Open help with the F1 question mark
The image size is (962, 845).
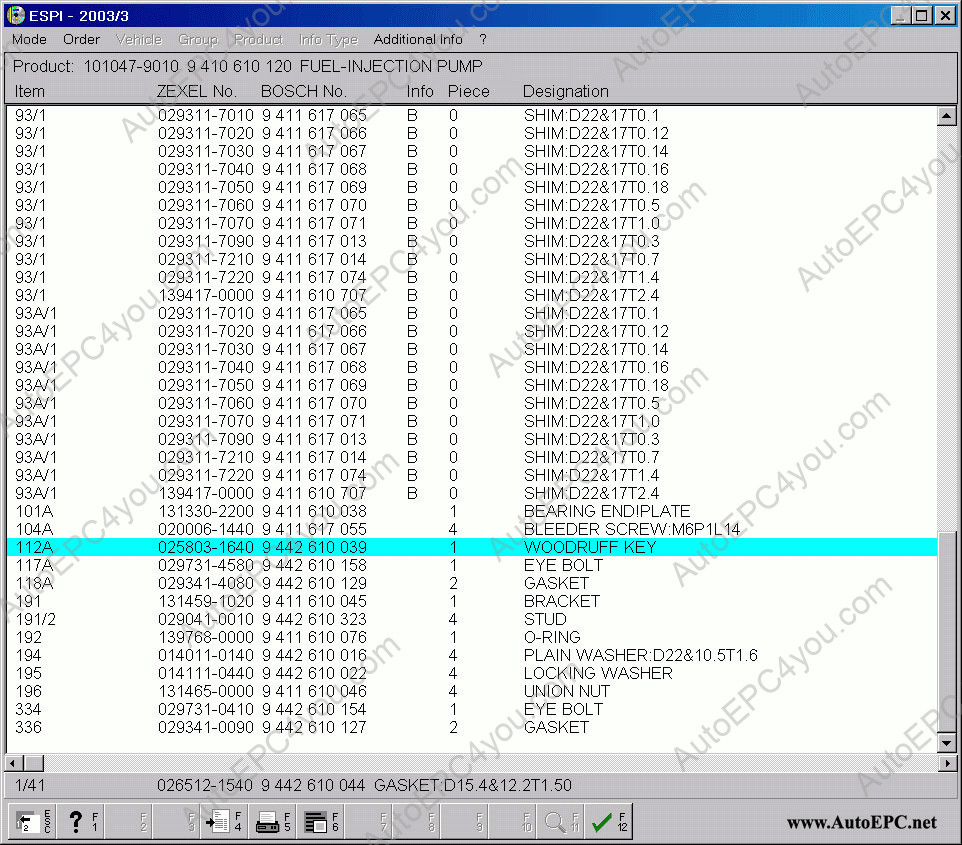[x=82, y=822]
